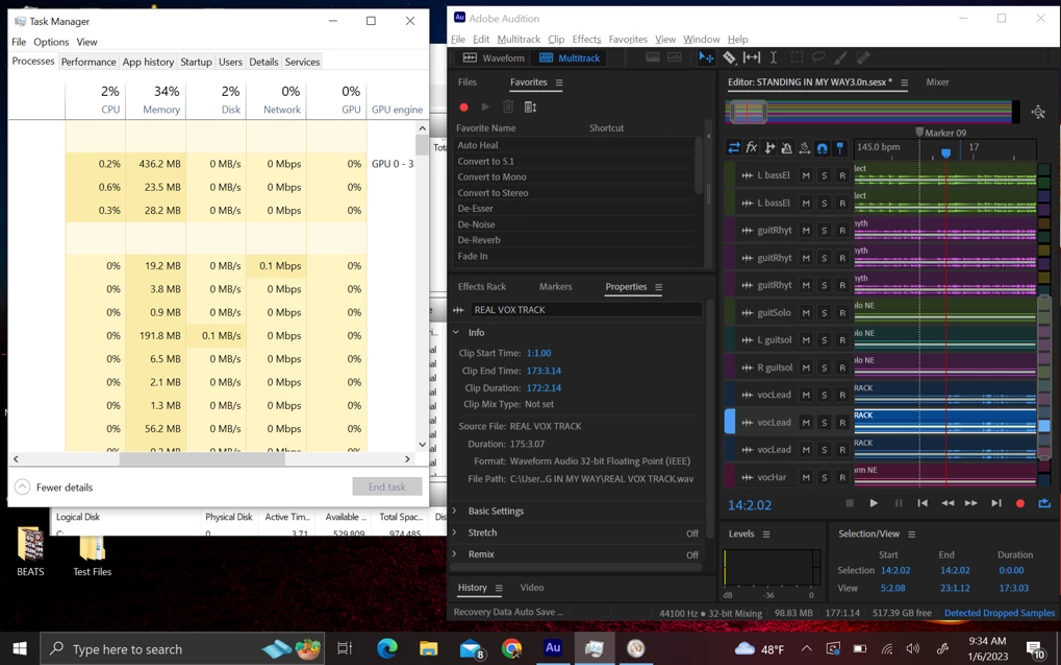Open the Effects menu in Audition
The image size is (1061, 665).
pyautogui.click(x=586, y=39)
